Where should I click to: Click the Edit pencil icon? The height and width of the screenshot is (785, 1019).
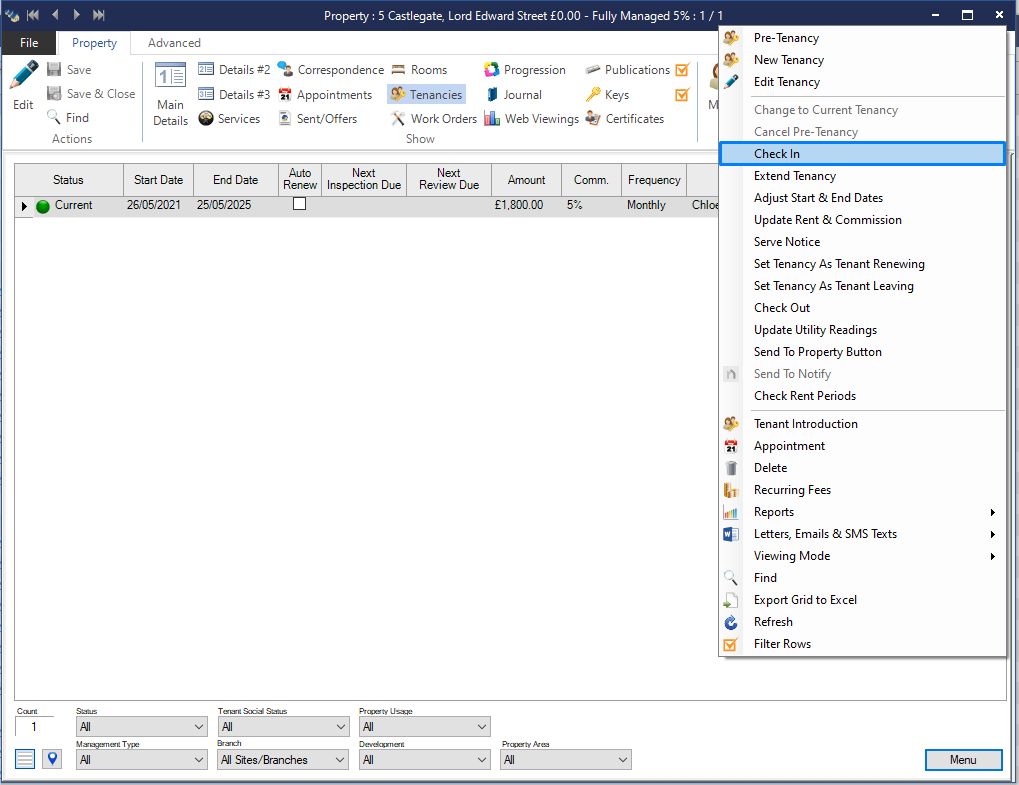tap(23, 78)
